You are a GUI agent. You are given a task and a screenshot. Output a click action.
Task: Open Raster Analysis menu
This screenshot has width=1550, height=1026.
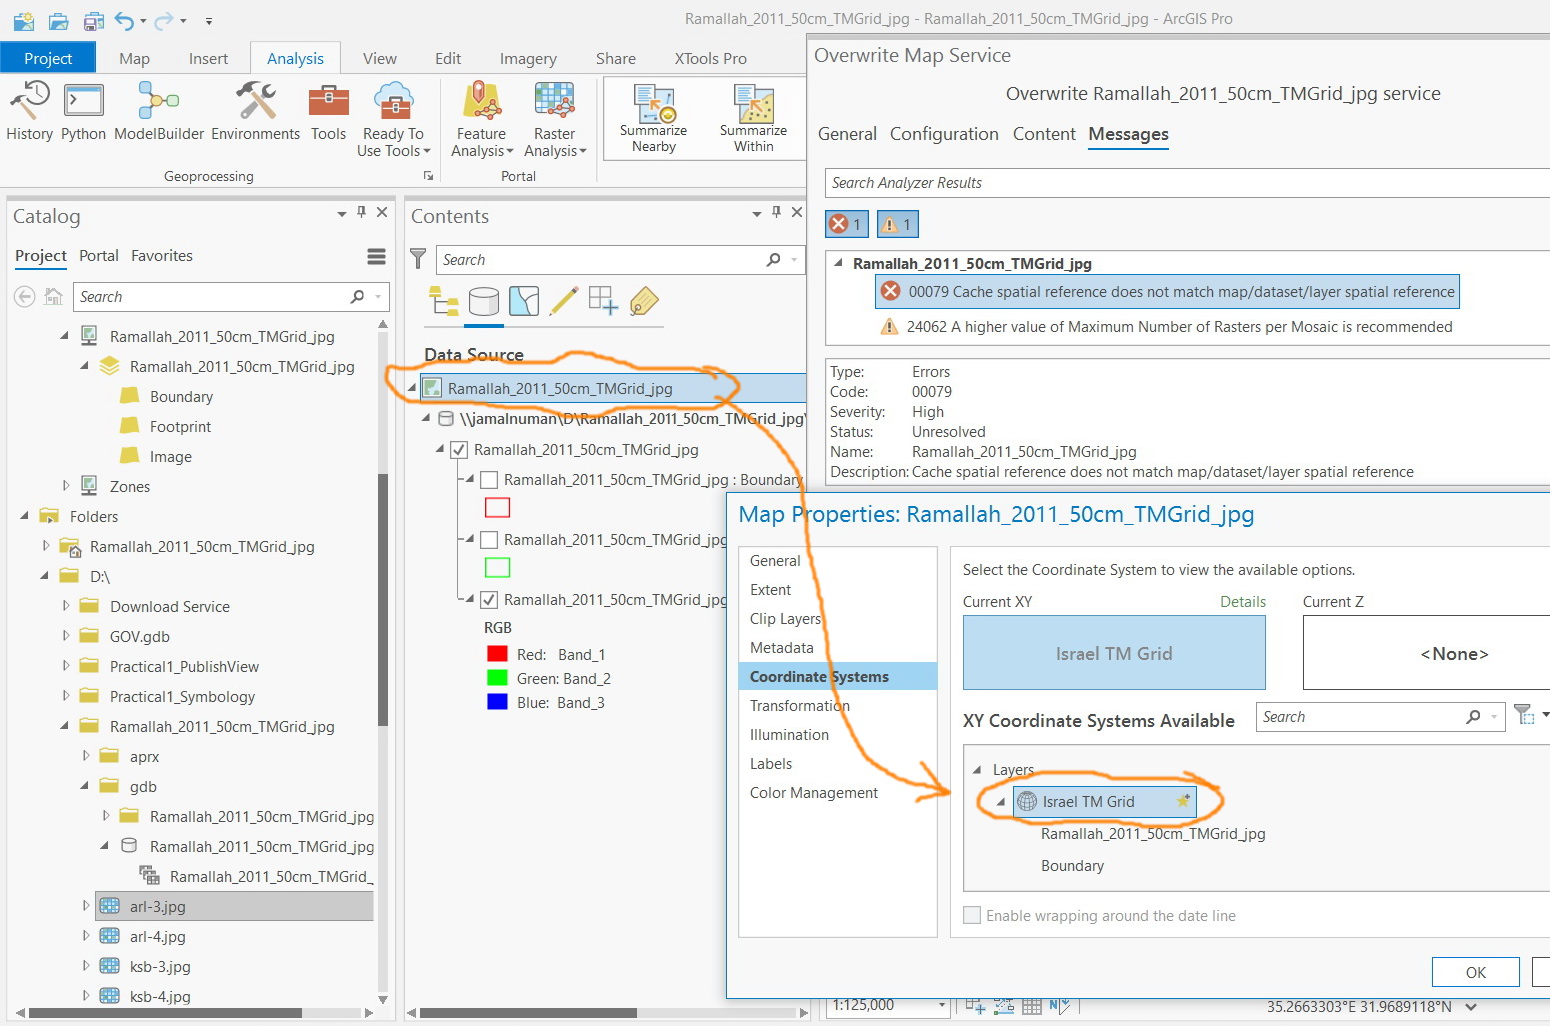(555, 120)
